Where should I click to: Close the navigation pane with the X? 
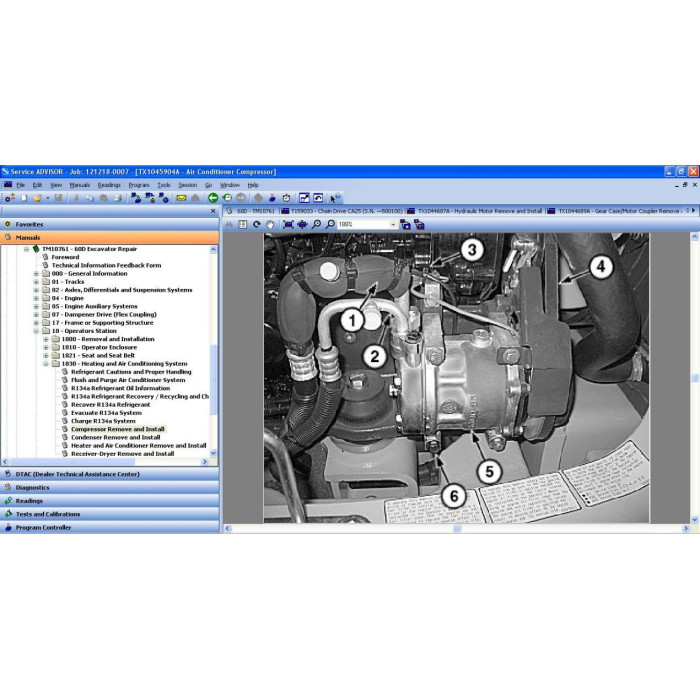[213, 211]
